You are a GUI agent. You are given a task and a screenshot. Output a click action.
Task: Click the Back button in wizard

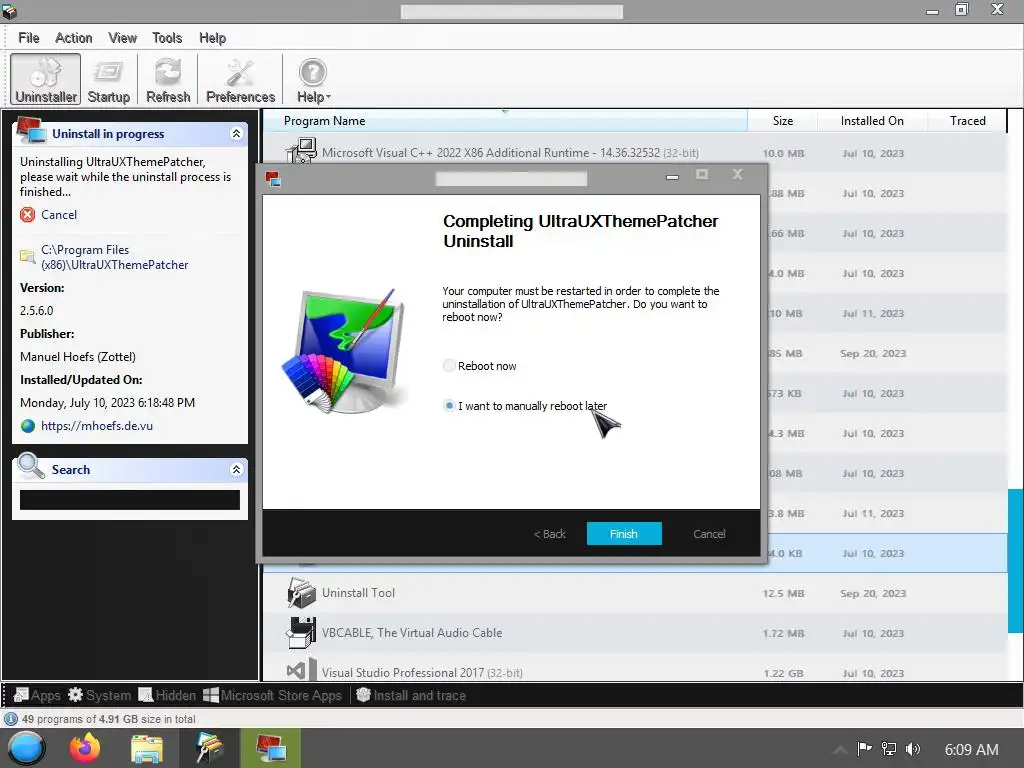550,534
